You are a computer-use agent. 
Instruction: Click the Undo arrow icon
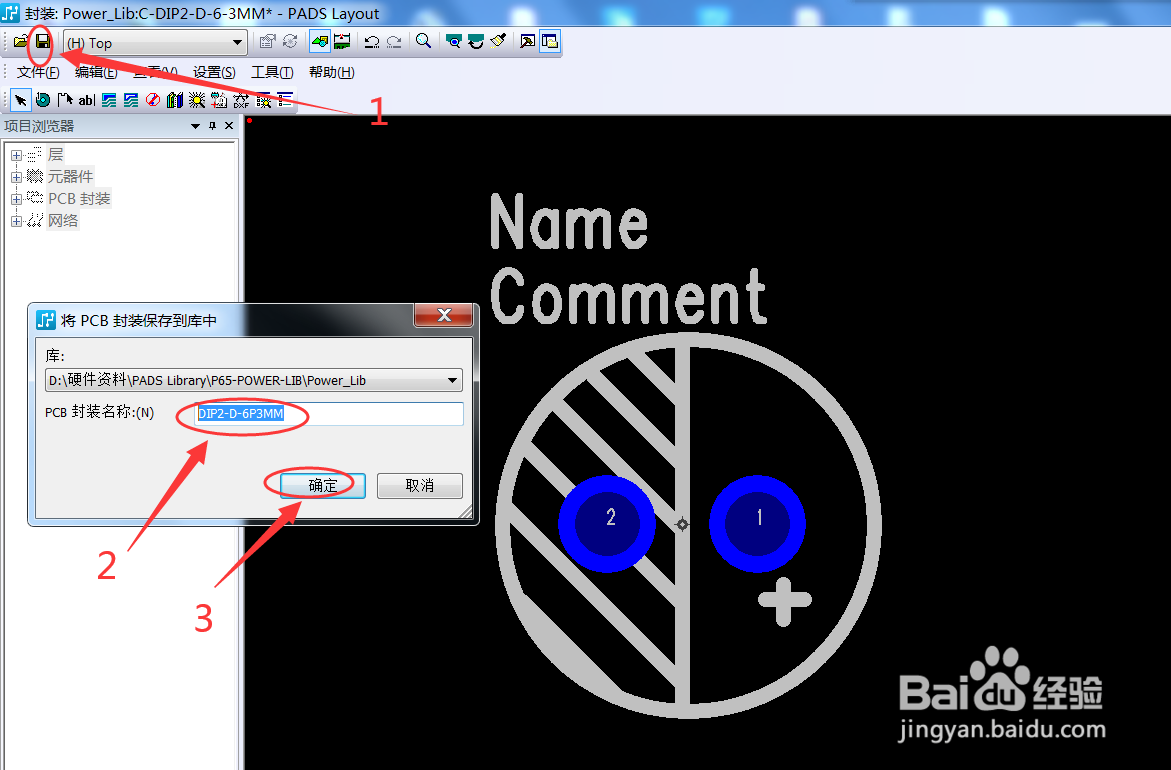[371, 42]
